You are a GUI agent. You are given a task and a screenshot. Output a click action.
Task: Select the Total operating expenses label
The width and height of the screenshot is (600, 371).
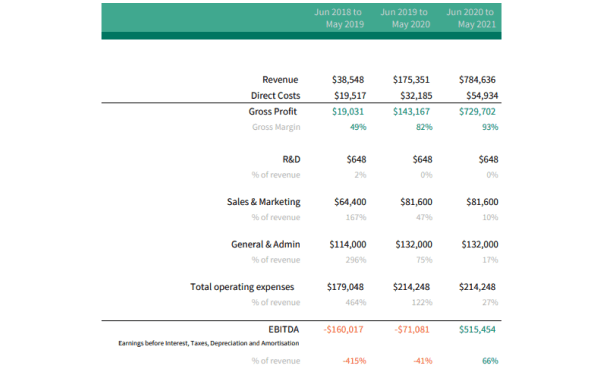tap(242, 287)
